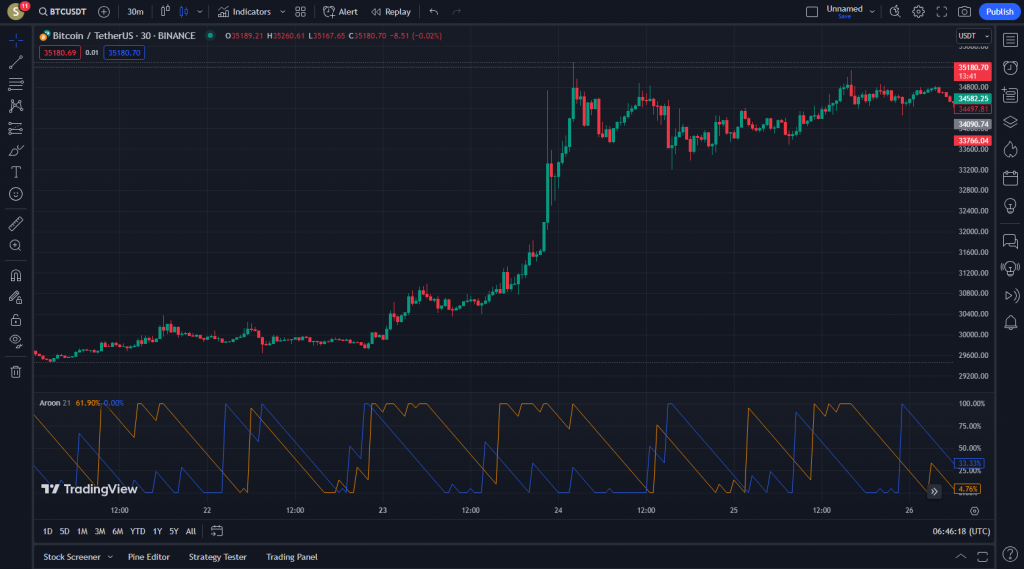This screenshot has width=1024, height=569.
Task: Open the Text annotation tool
Action: [x=16, y=172]
